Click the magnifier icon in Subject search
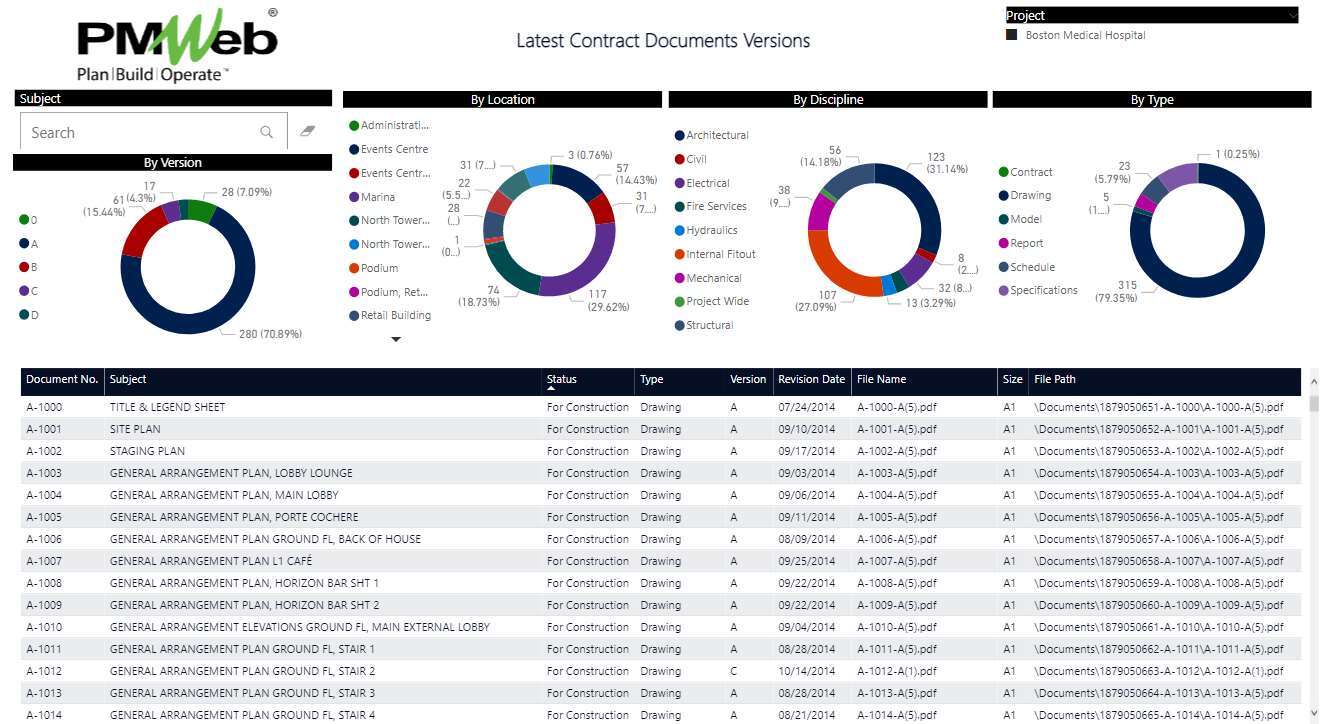Image resolution: width=1327 pixels, height=724 pixels. tap(266, 132)
